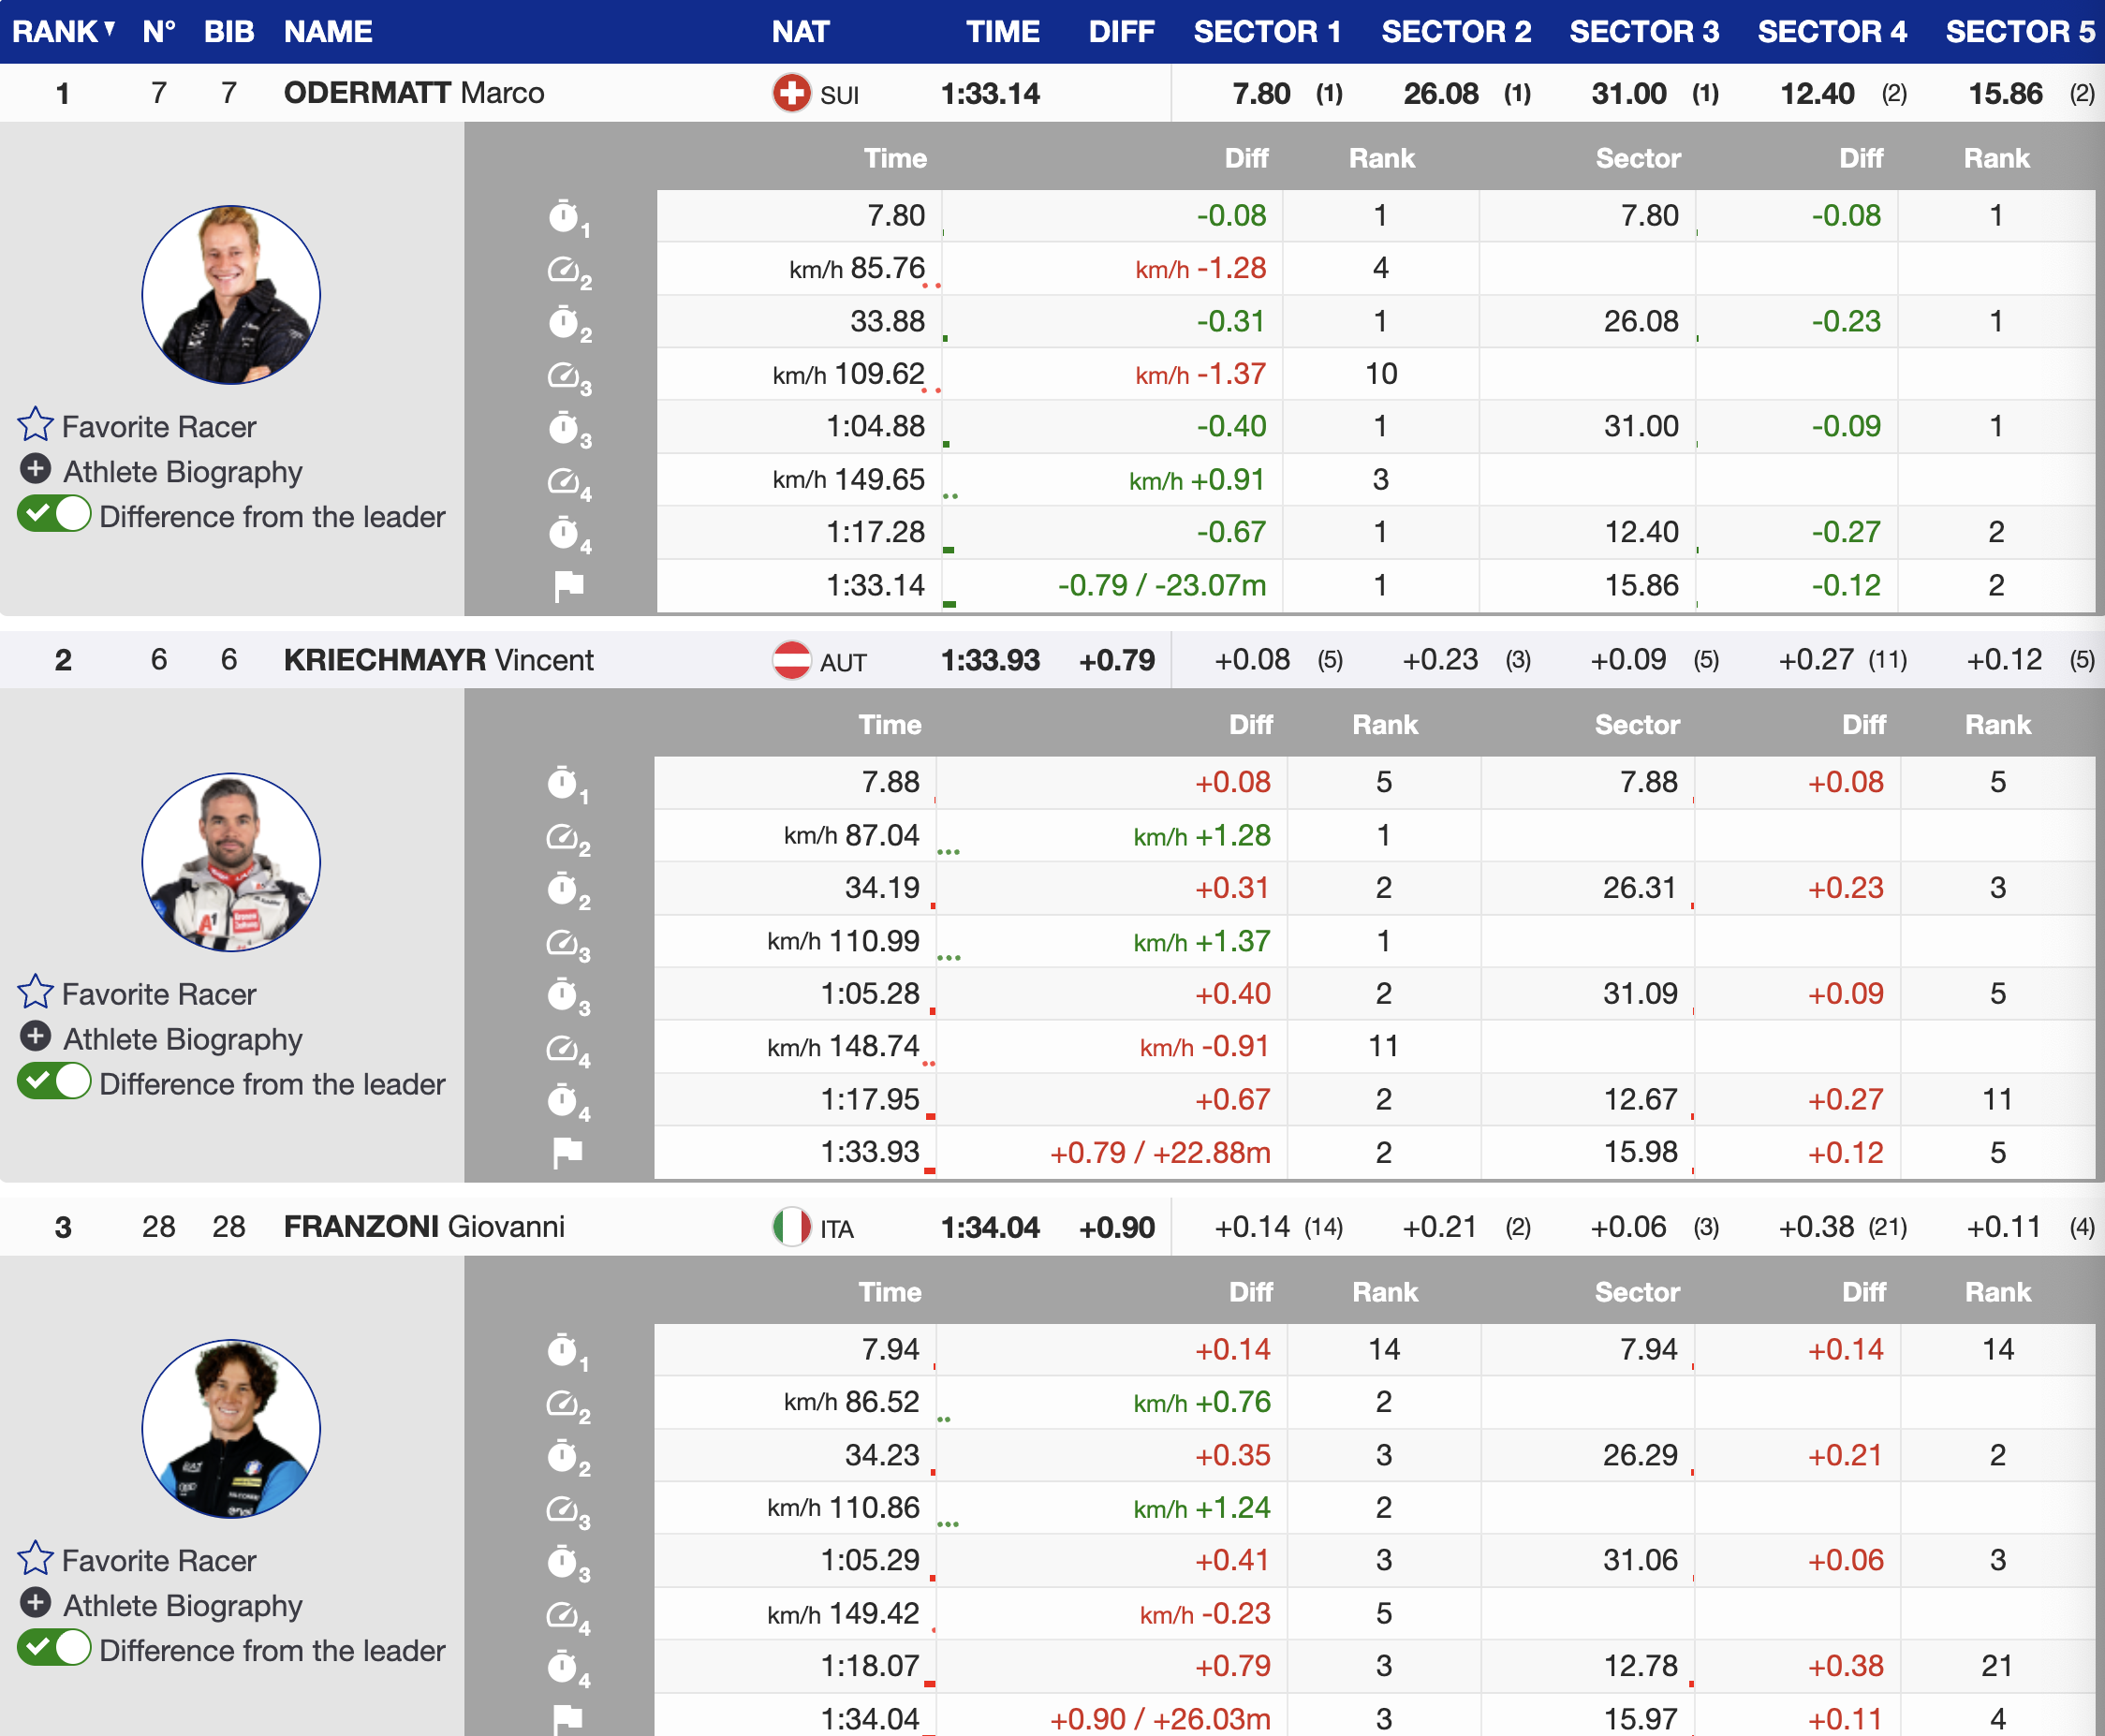Click finish flag icon in Odermatt's table
This screenshot has width=2105, height=1736.
click(568, 586)
